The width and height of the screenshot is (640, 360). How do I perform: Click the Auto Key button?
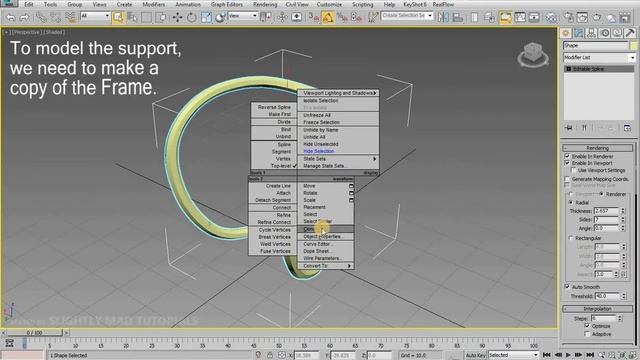476,356
